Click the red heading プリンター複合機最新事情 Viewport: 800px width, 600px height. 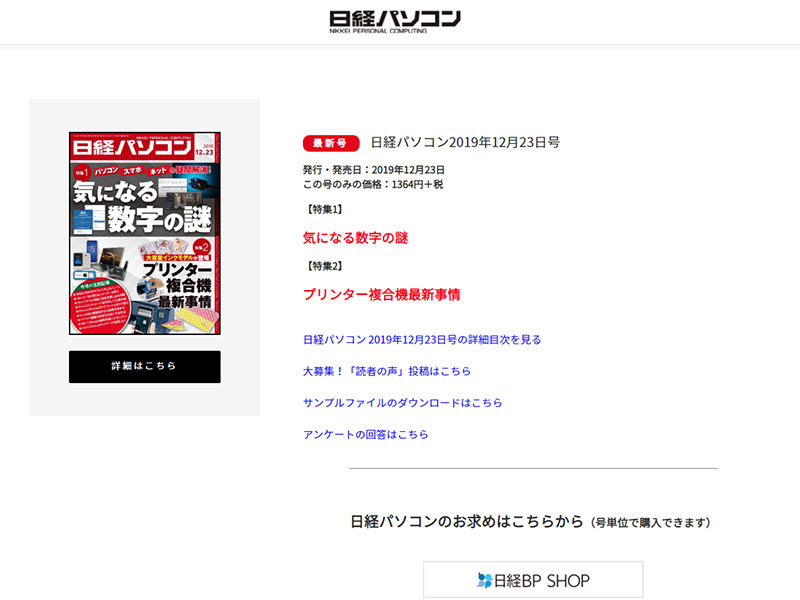pyautogui.click(x=382, y=294)
